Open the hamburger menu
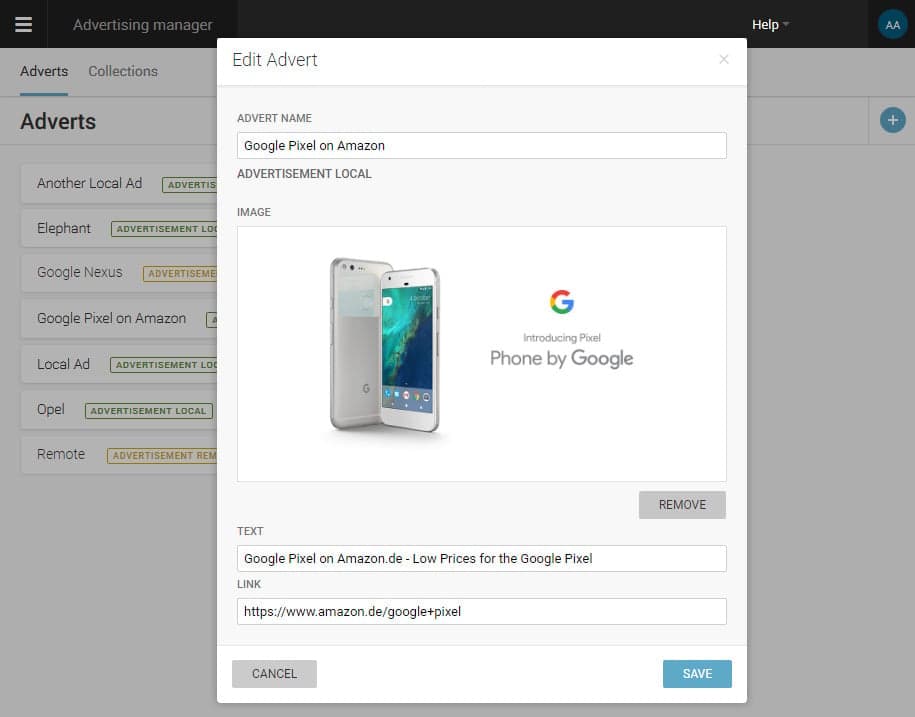Image resolution: width=915 pixels, height=717 pixels. point(23,25)
